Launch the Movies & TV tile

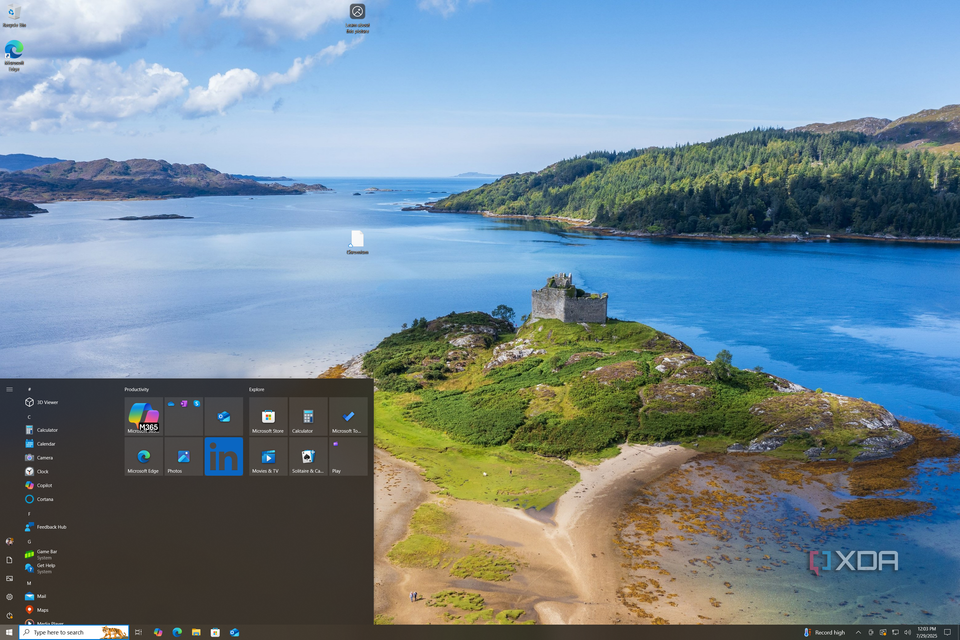pos(268,456)
